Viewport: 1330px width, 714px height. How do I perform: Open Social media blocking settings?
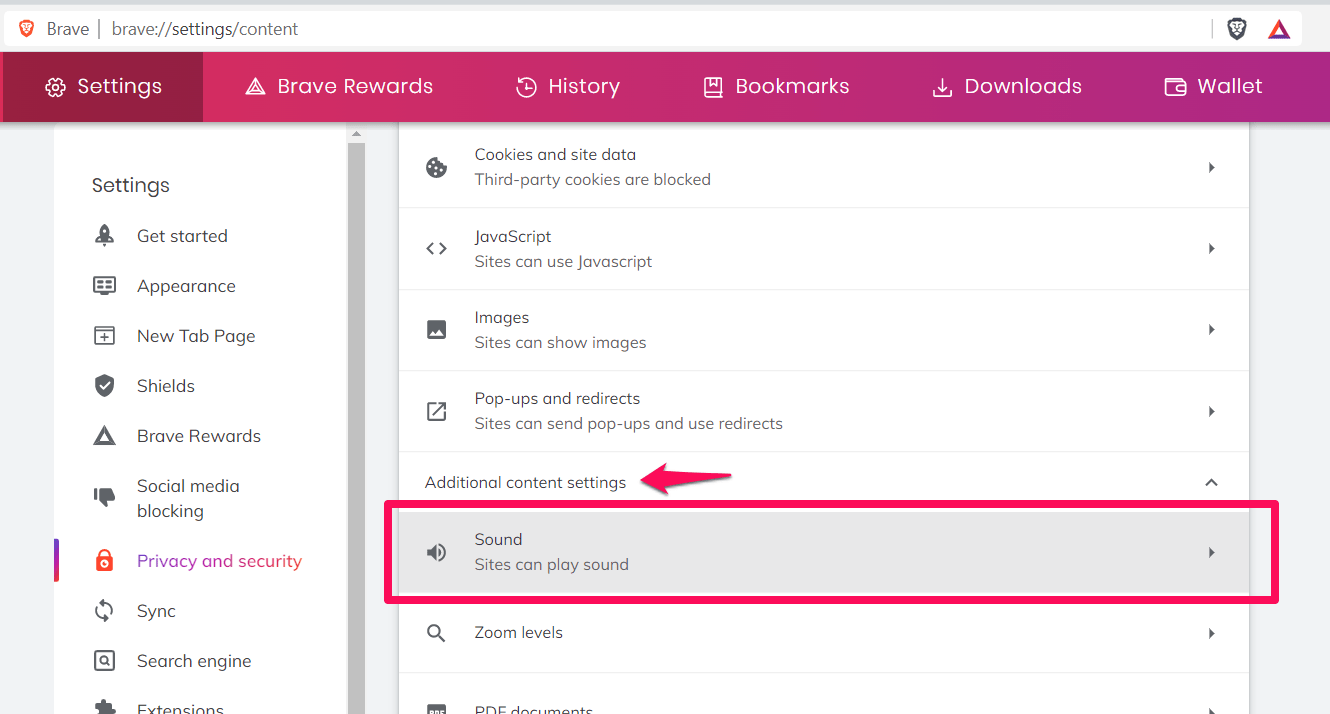click(188, 498)
